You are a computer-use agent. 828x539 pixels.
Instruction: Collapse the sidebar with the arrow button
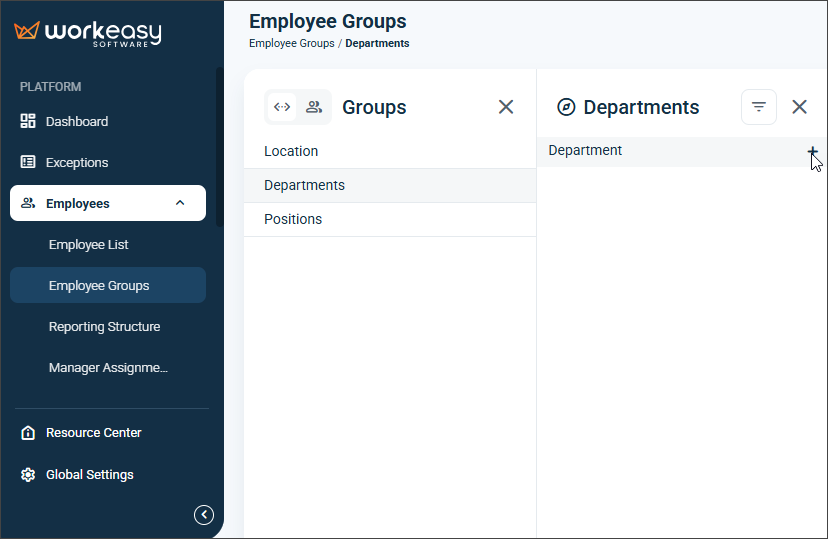[x=204, y=515]
